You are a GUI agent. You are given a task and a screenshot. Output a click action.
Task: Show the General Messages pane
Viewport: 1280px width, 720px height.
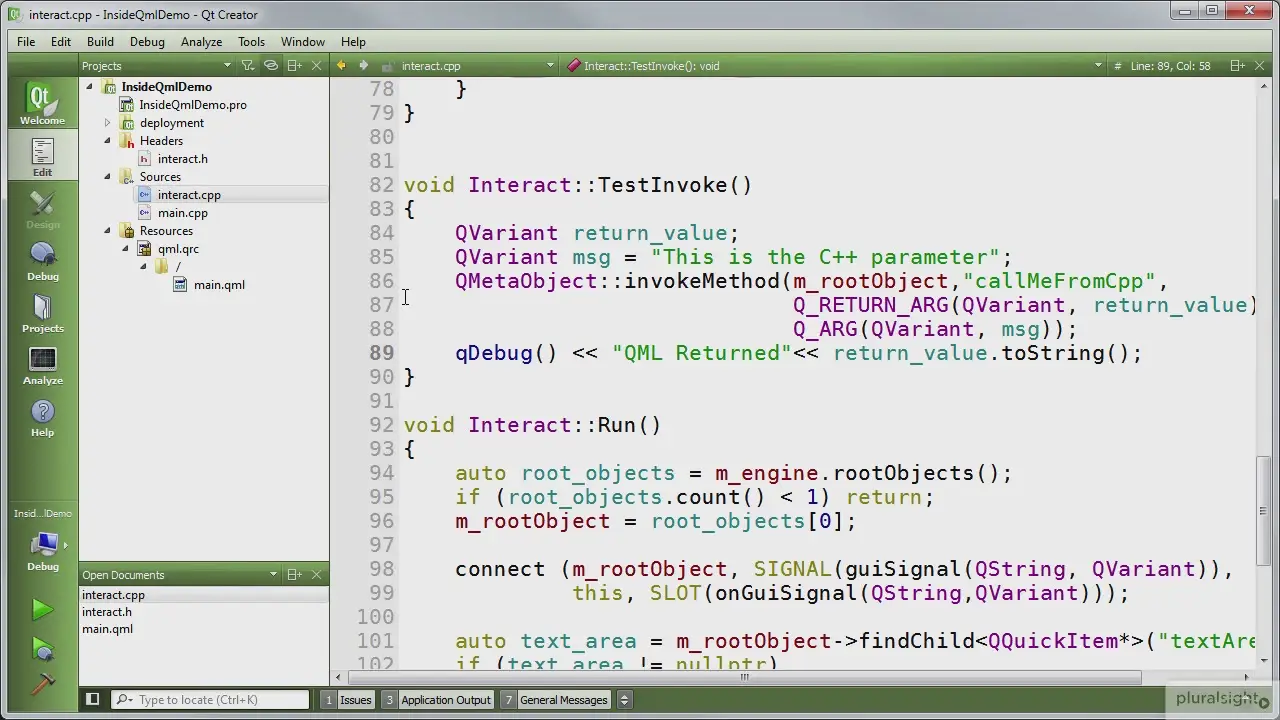556,700
